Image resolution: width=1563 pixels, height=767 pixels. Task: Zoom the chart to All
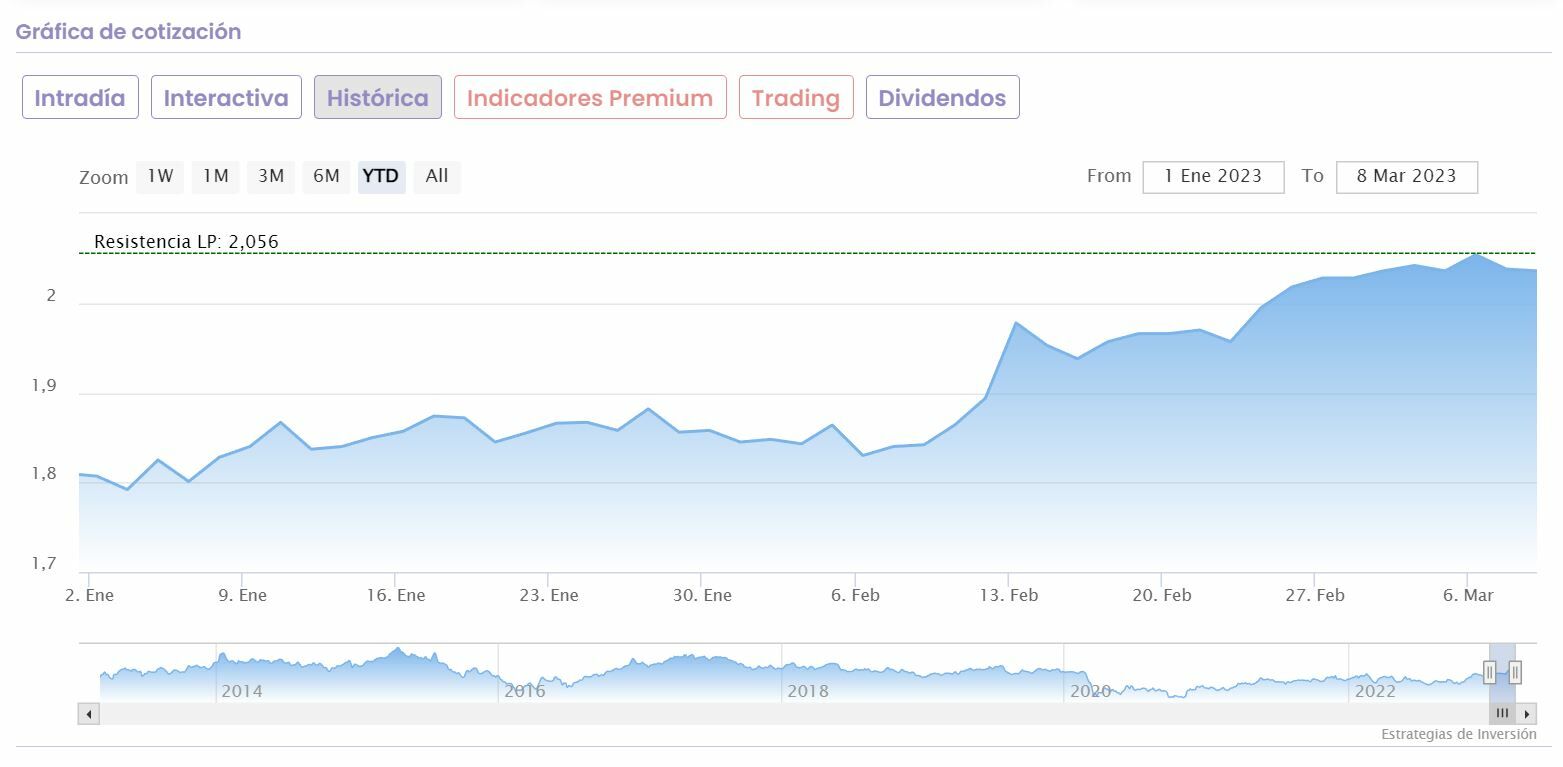[x=437, y=177]
